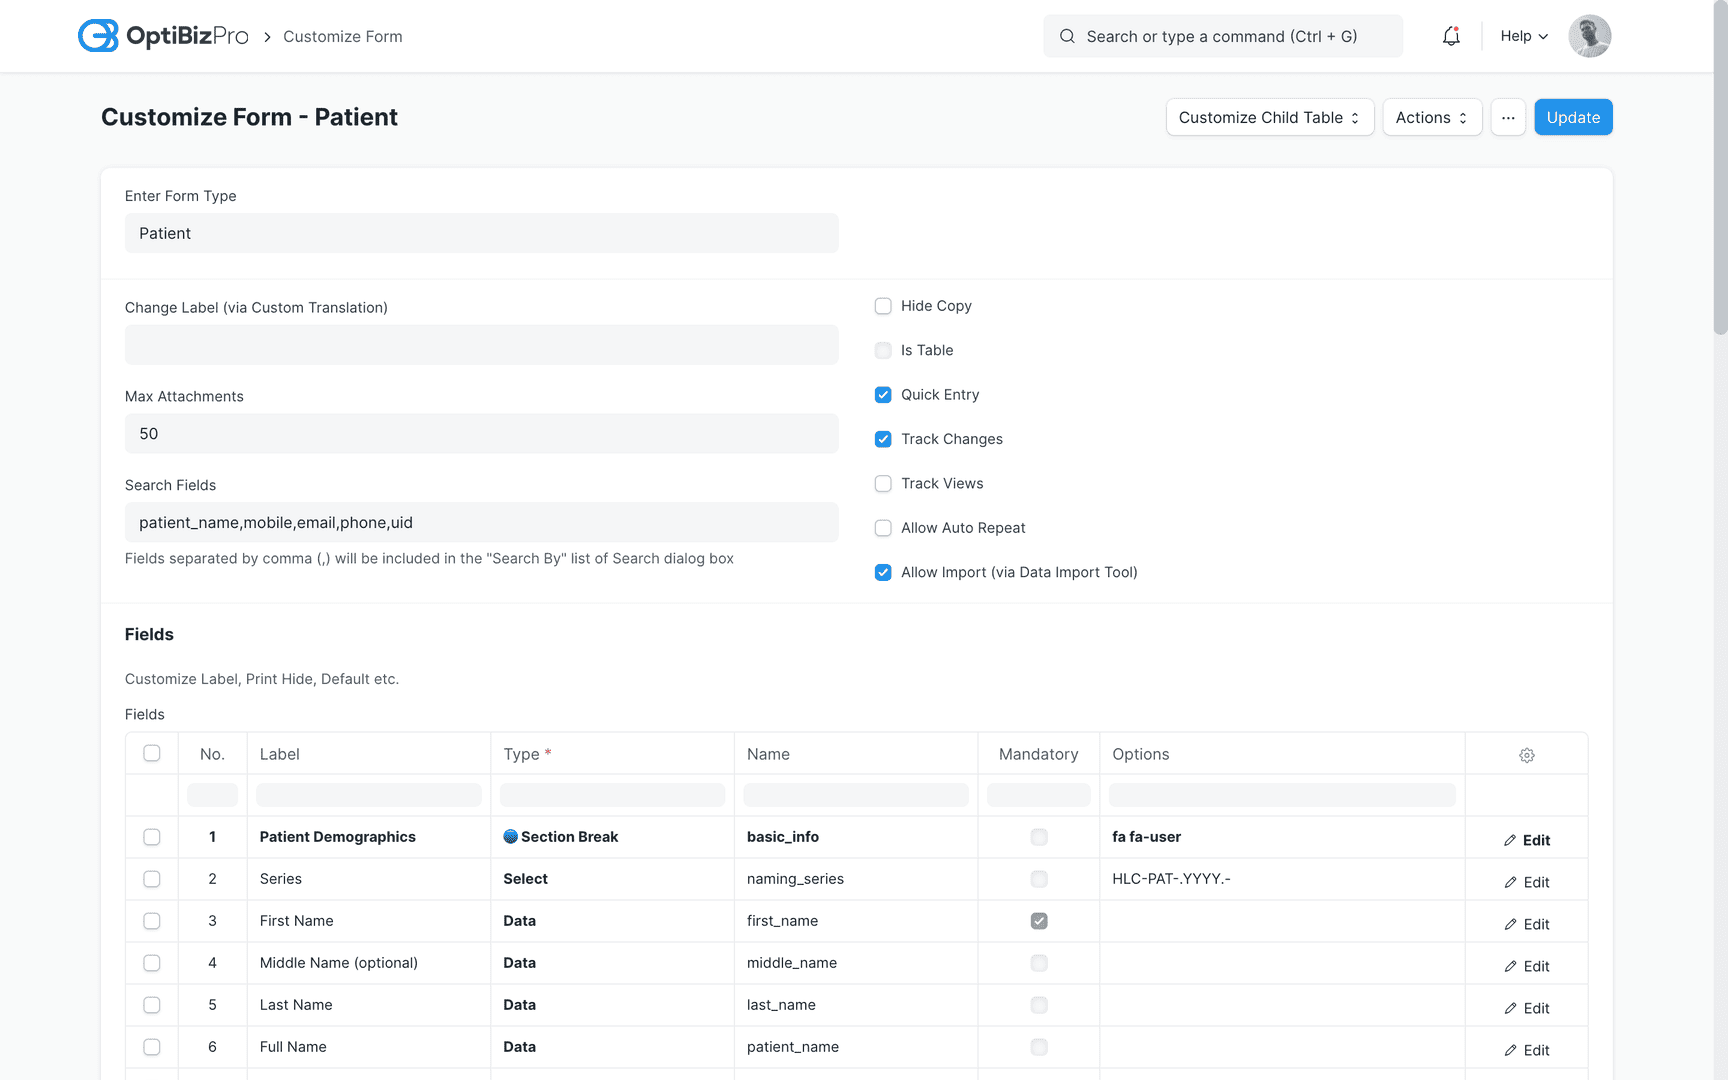
Task: Open the notification bell
Action: (x=1451, y=36)
